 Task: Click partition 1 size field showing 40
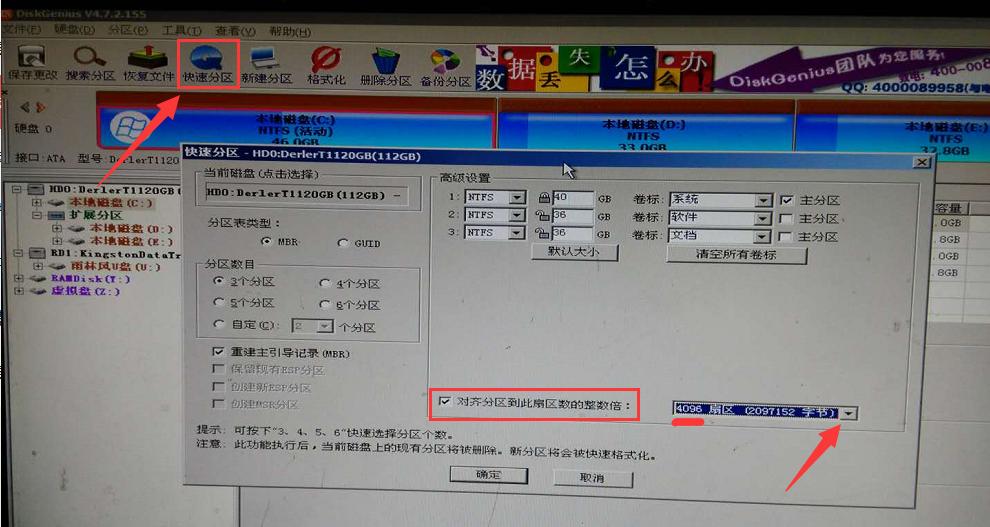point(573,198)
